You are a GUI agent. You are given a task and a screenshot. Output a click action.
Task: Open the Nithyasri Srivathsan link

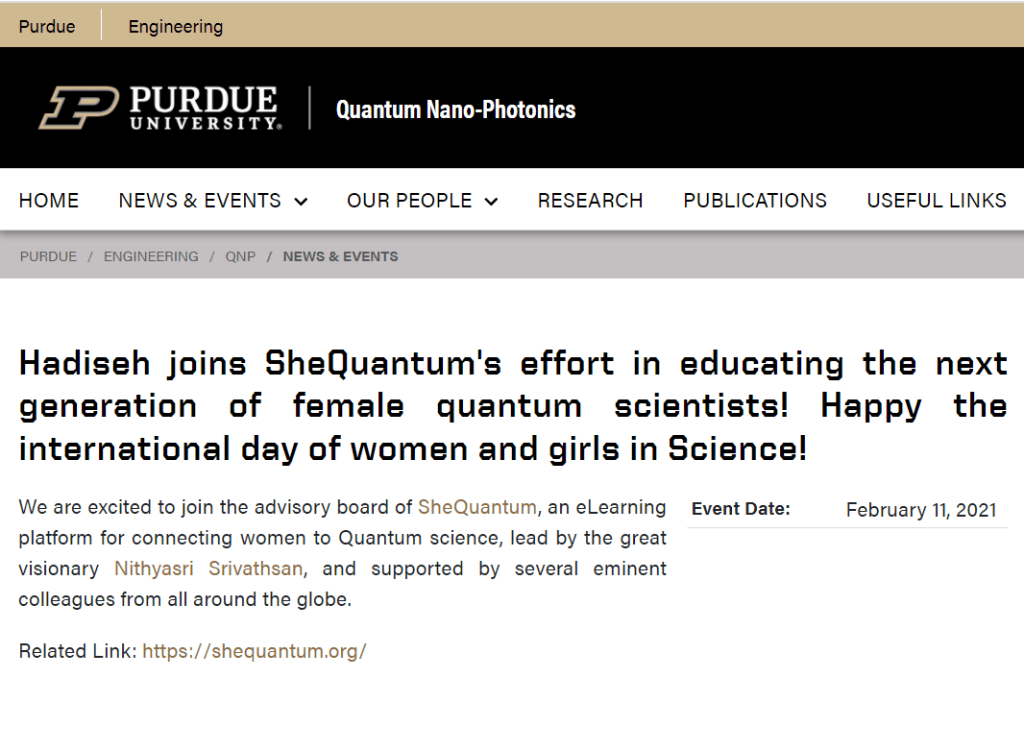[209, 569]
